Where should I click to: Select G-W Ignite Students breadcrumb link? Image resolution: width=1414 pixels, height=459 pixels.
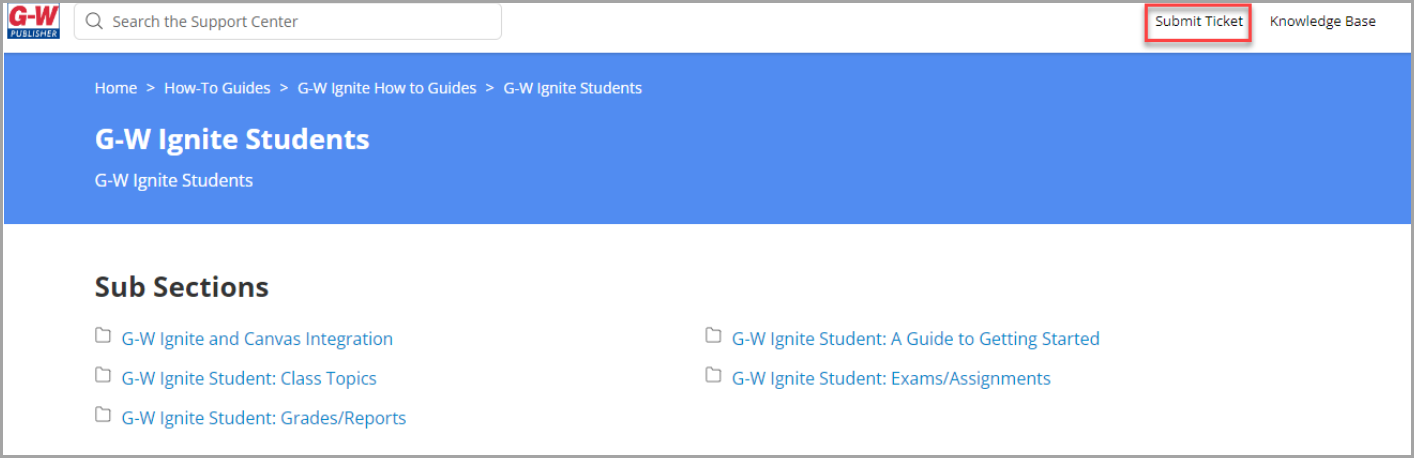[x=572, y=88]
